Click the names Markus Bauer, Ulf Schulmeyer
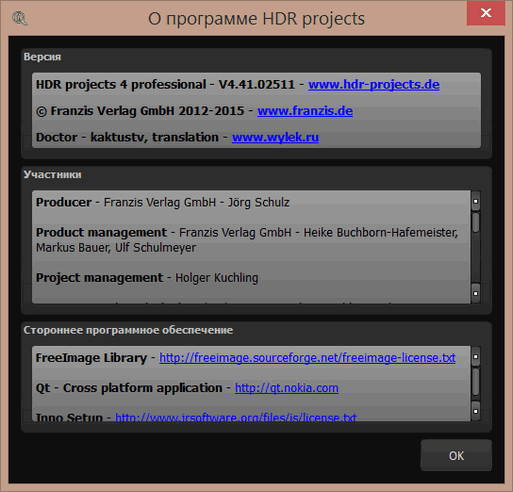Screen dimensions: 513x492 point(116,248)
